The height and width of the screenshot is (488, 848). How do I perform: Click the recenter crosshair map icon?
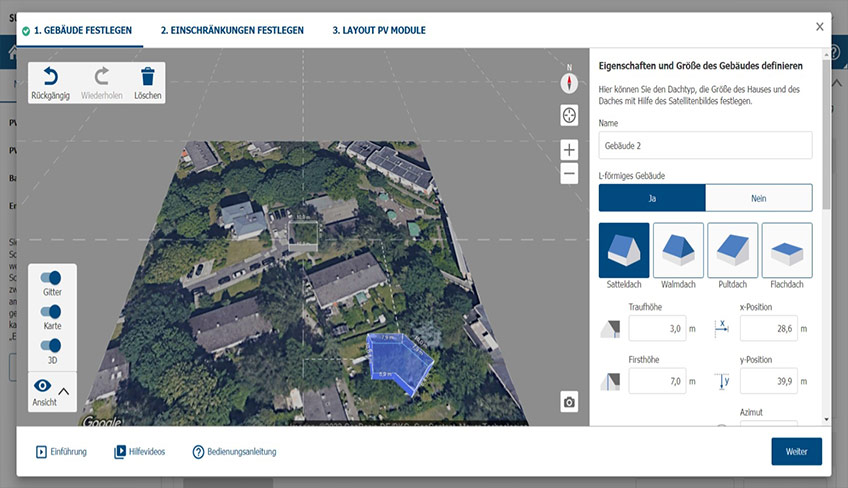point(569,115)
